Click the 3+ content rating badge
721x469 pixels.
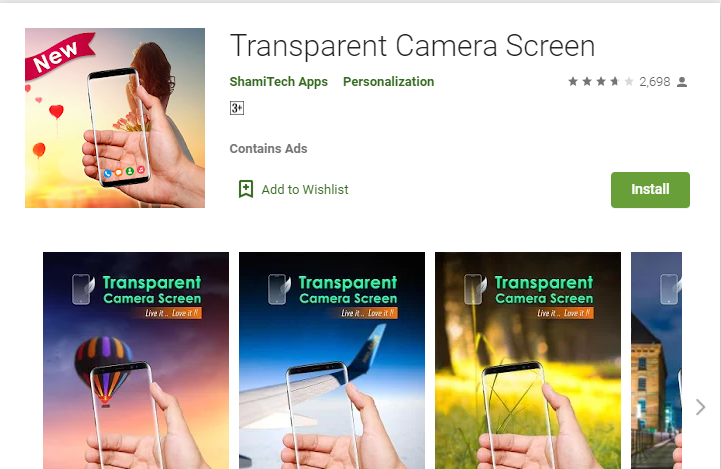click(236, 108)
